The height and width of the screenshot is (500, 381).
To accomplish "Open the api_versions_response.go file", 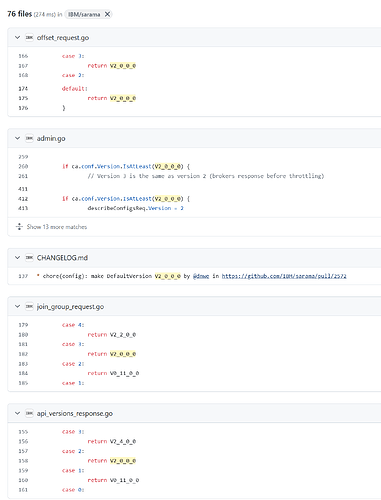I will 75,414.
